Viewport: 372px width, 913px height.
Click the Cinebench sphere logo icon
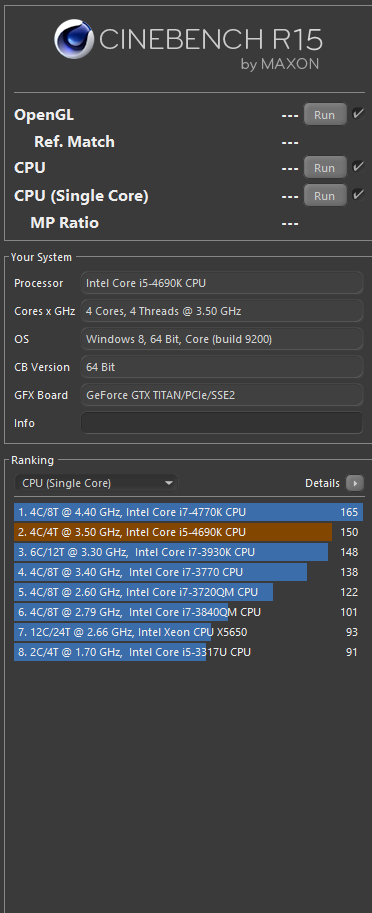[x=76, y=40]
